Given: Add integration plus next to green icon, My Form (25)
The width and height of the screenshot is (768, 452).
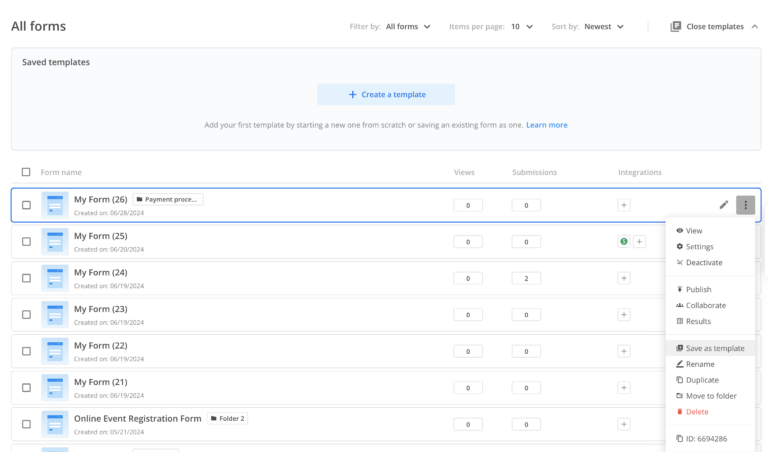Looking at the screenshot, I should tap(639, 241).
